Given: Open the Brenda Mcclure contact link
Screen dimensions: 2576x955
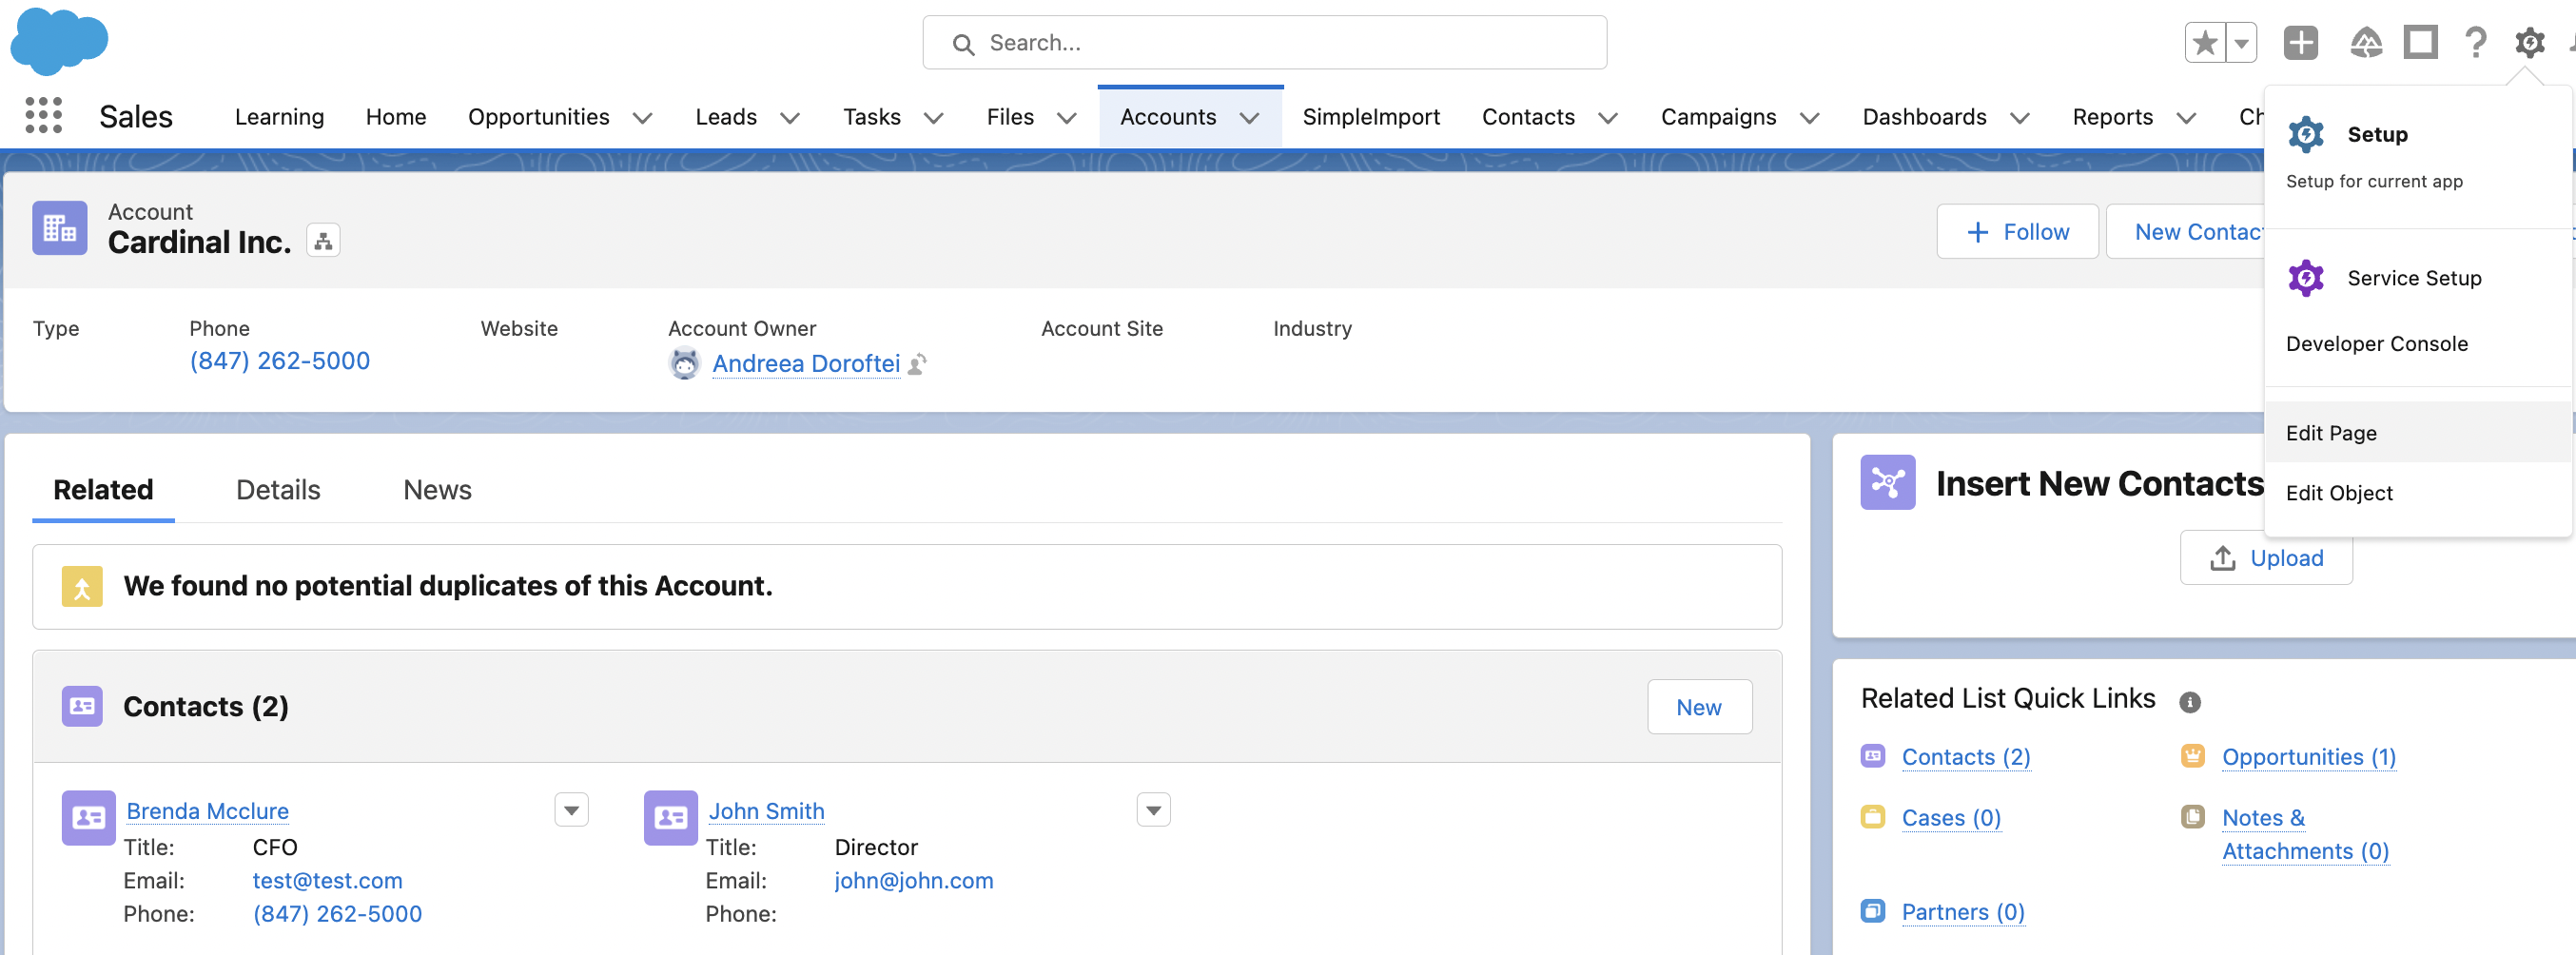Looking at the screenshot, I should pyautogui.click(x=207, y=811).
